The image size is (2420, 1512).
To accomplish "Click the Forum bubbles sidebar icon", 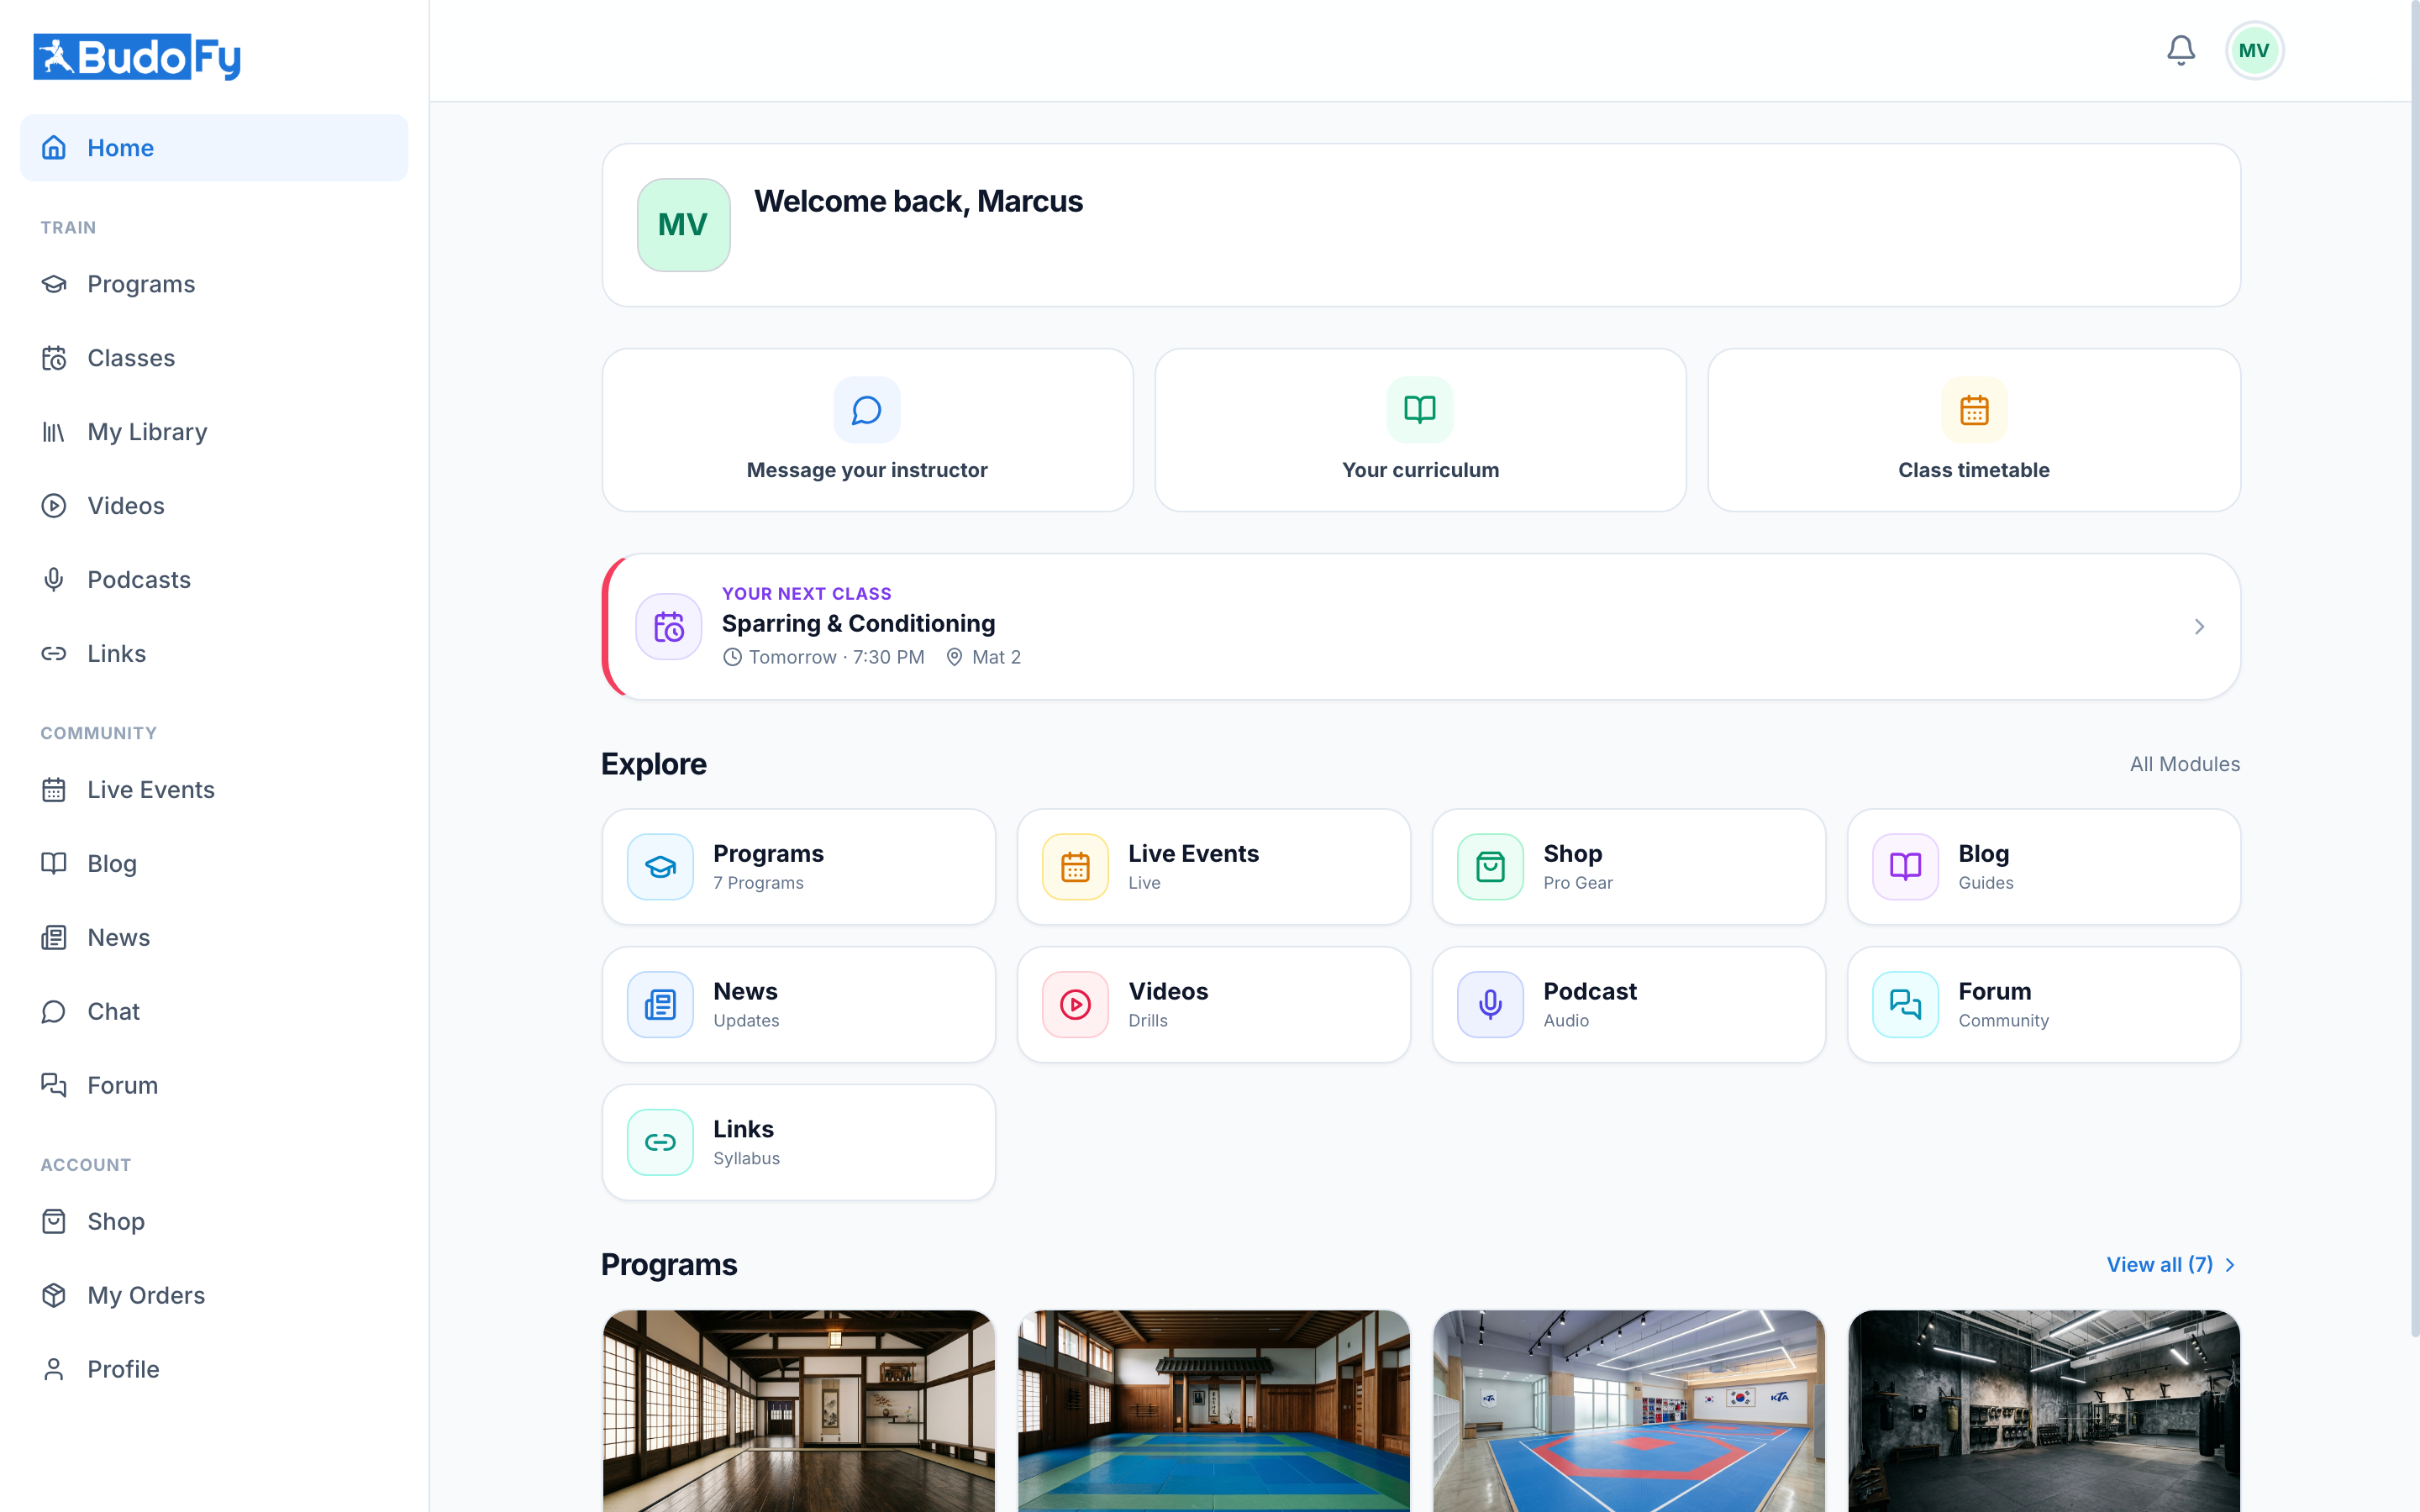I will 54,1086.
